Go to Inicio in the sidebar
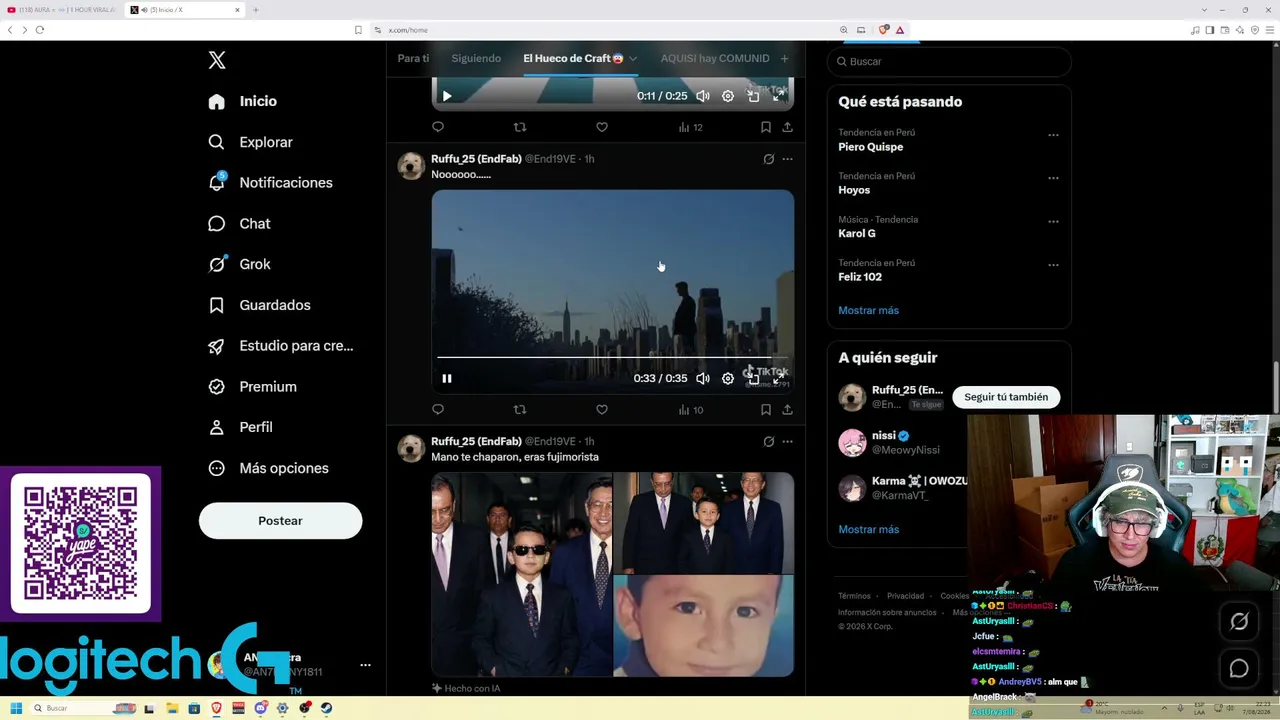 tap(243, 101)
